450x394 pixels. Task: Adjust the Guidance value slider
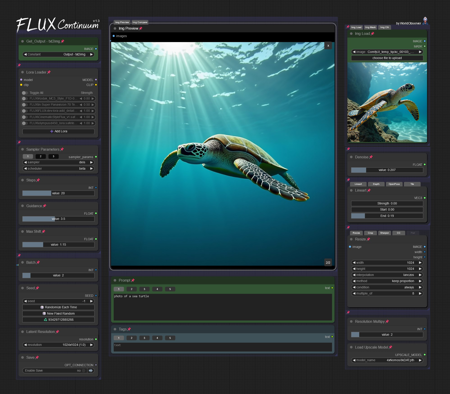click(58, 219)
